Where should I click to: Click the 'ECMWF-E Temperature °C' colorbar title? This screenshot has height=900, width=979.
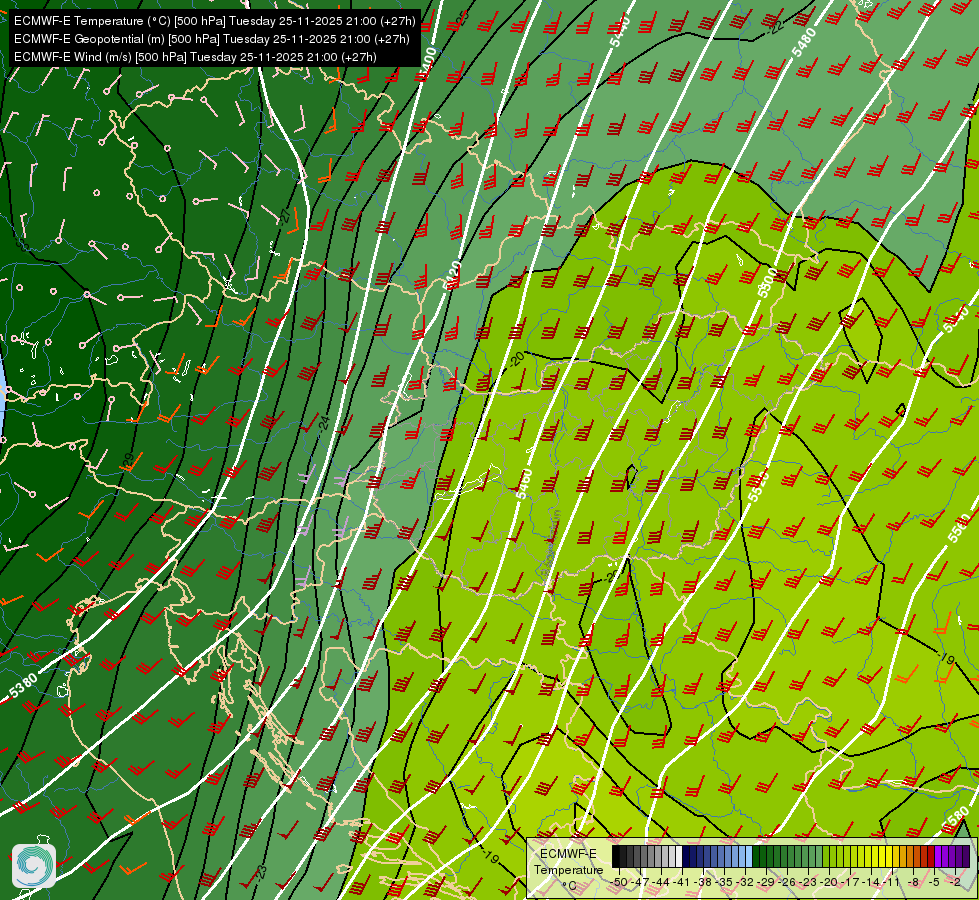[x=569, y=870]
